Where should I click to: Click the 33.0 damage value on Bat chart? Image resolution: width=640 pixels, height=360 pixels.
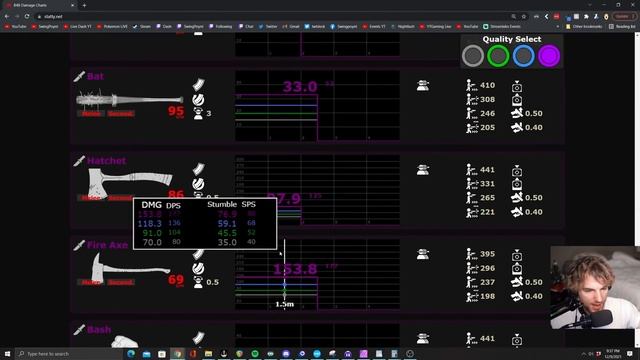[300, 87]
